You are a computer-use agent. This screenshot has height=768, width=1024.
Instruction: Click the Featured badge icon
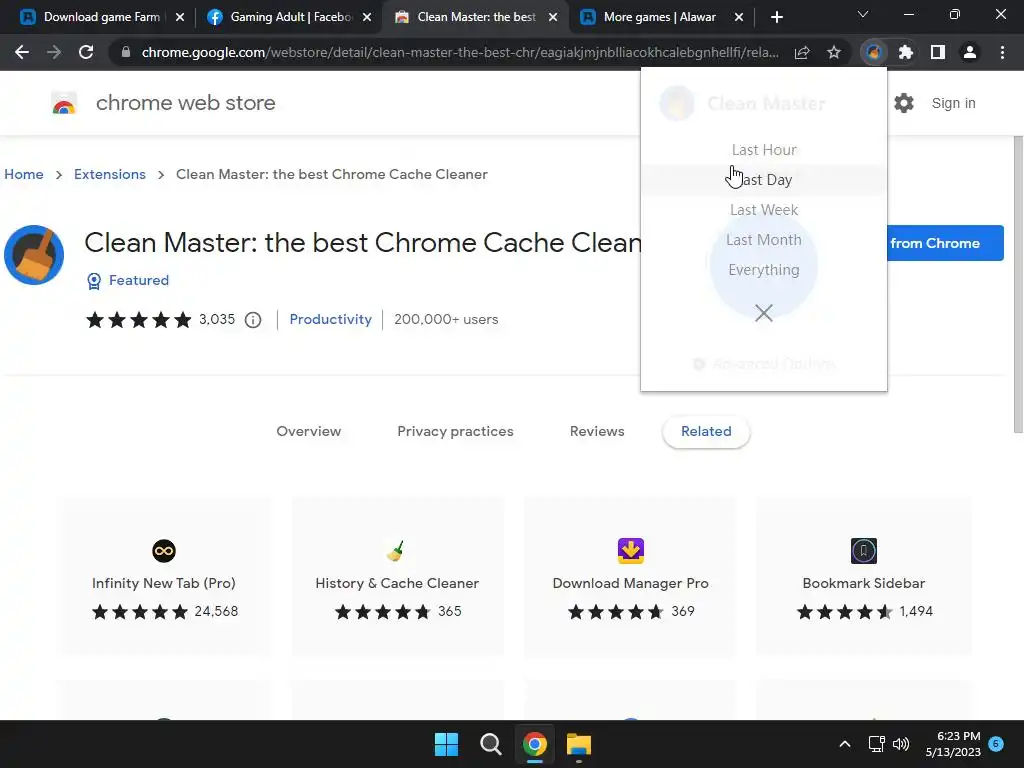pyautogui.click(x=94, y=281)
